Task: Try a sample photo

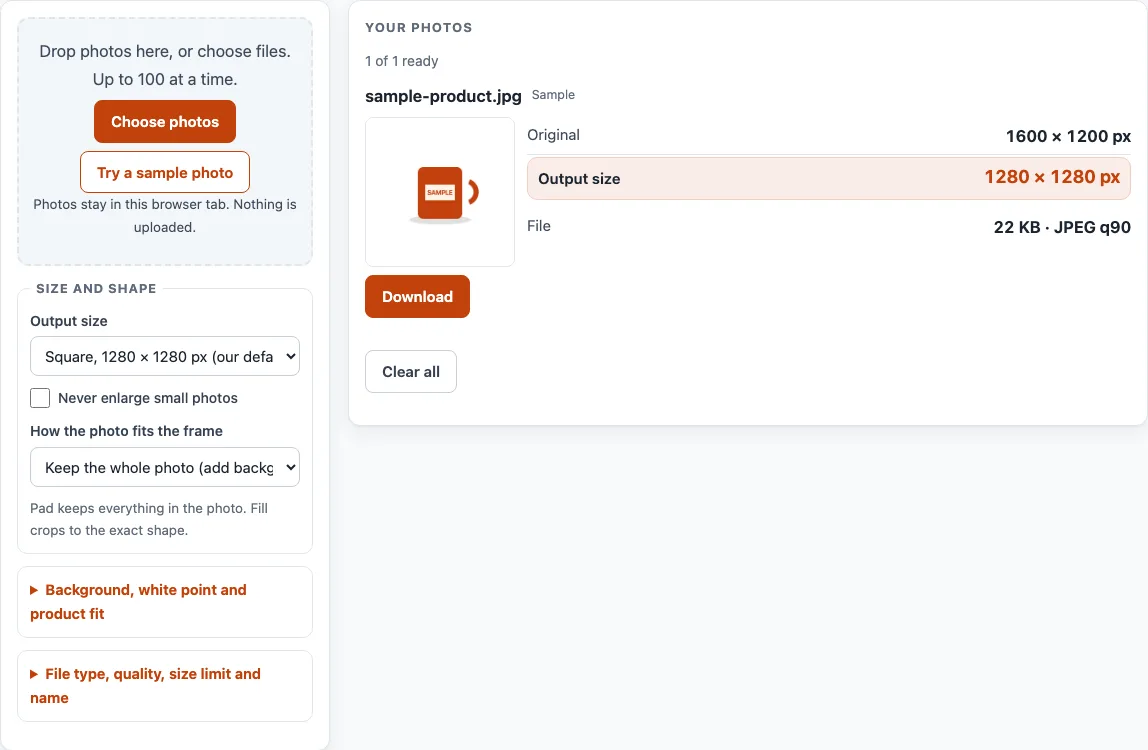Action: [165, 172]
